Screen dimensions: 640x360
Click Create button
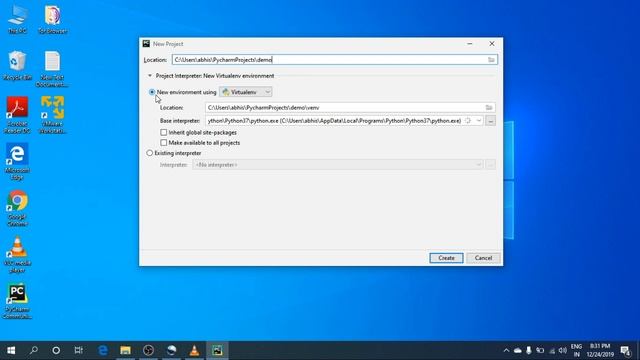446,258
